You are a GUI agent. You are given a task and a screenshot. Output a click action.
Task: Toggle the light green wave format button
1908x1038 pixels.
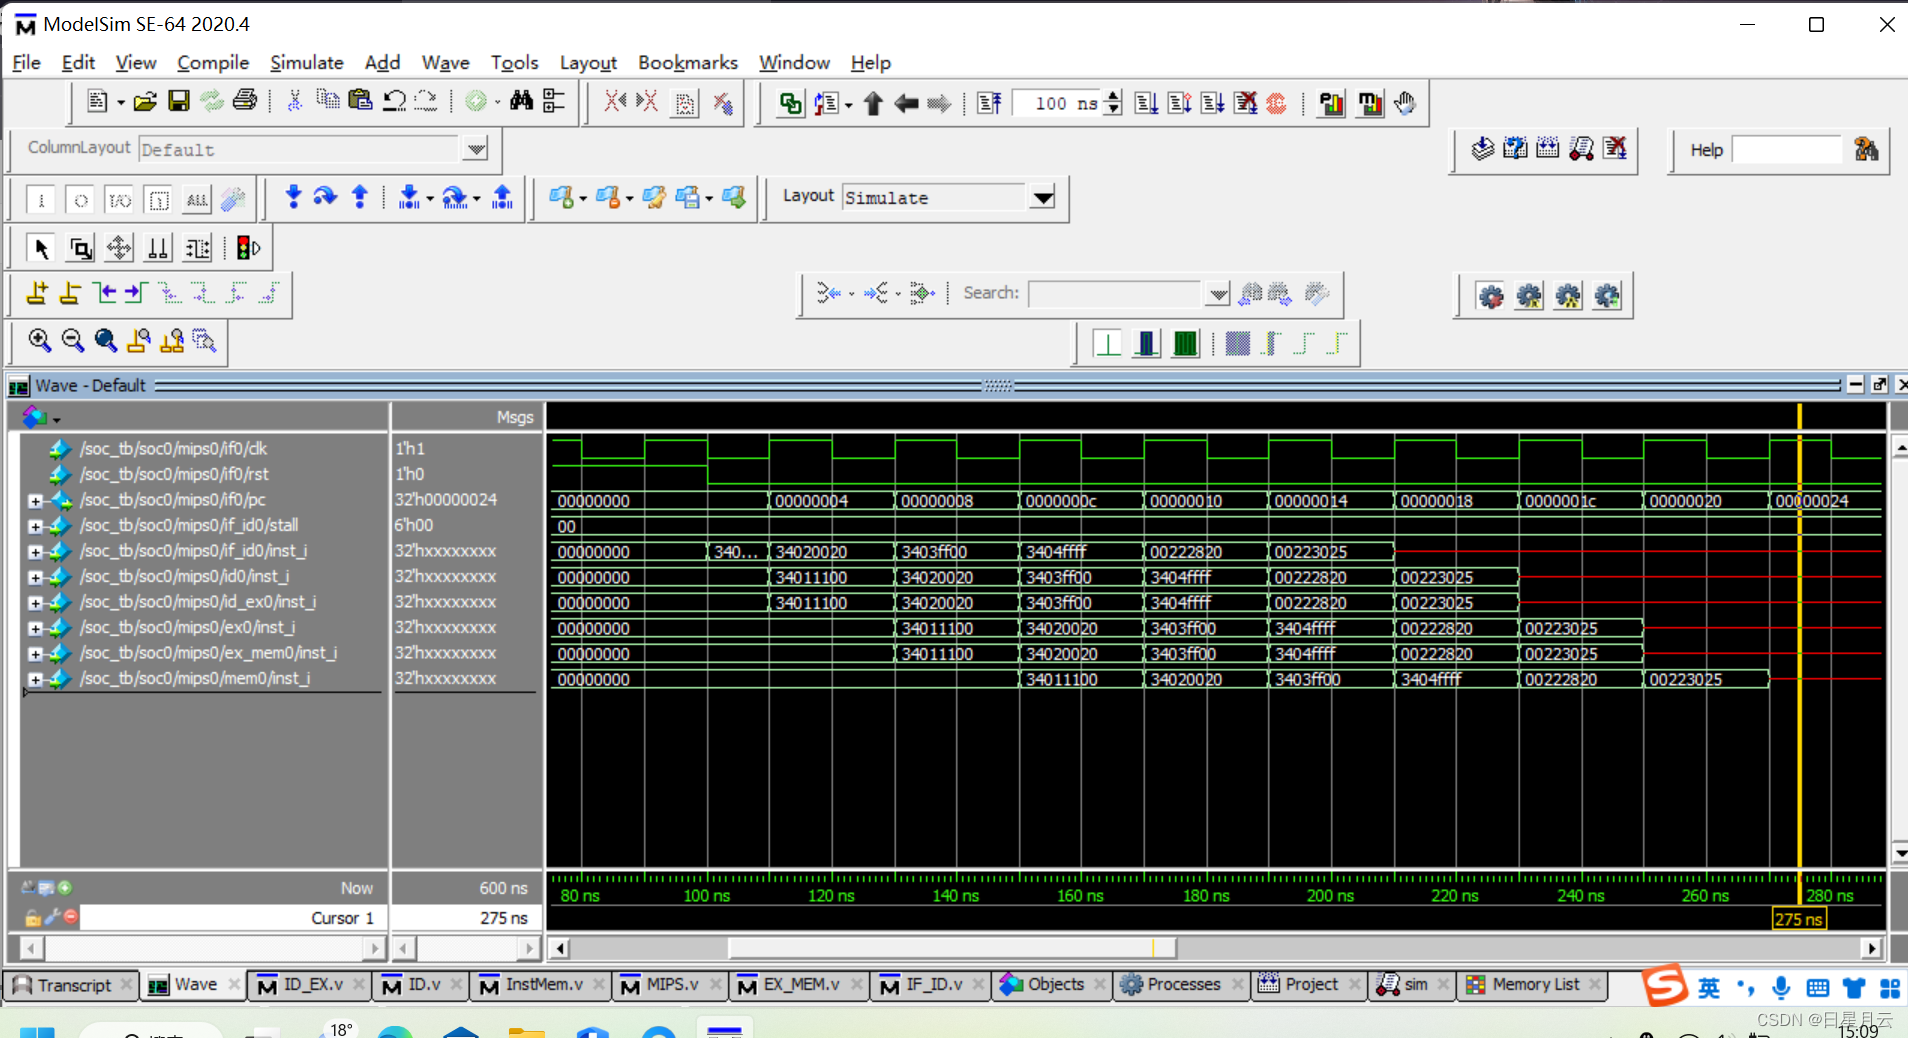[x=1107, y=344]
